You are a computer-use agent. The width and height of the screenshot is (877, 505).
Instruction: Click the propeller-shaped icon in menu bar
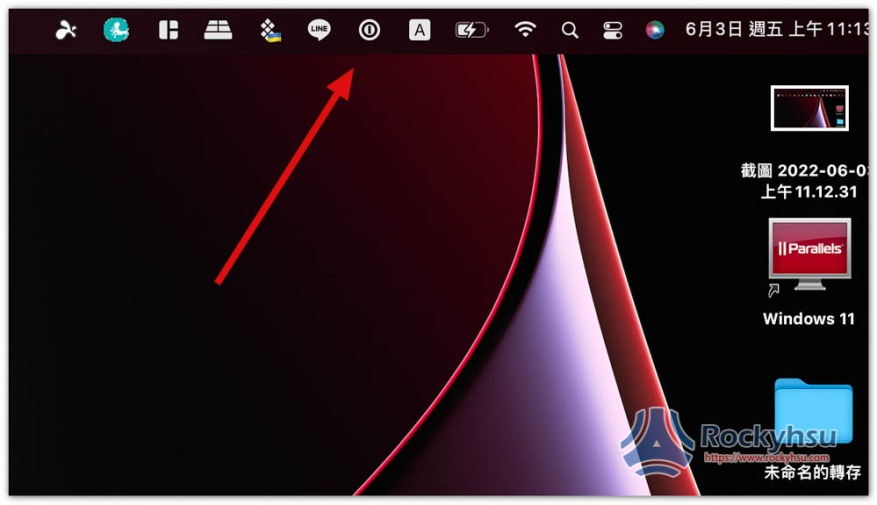tap(66, 31)
